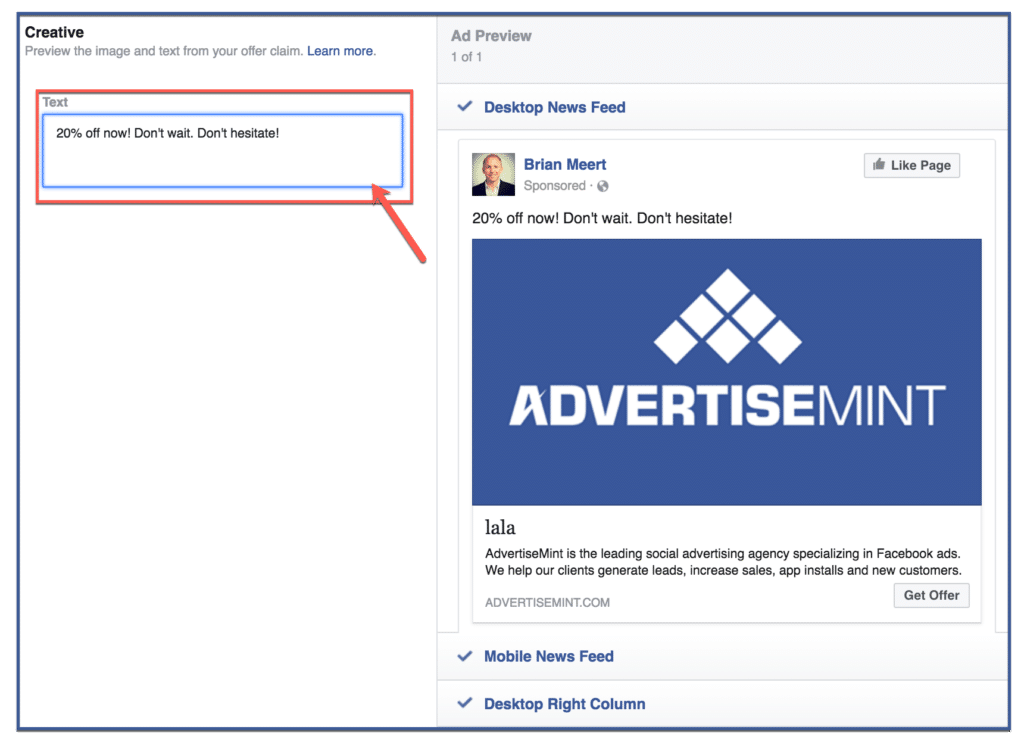Click the globe audience icon beside Sponsored

[603, 186]
